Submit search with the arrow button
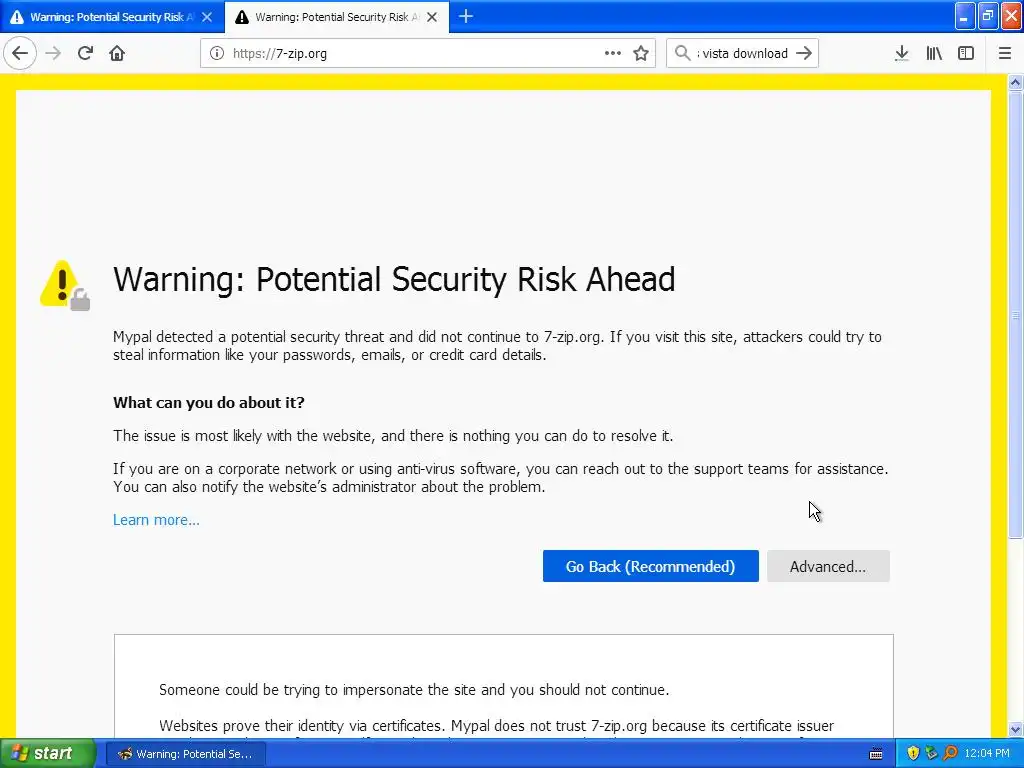1024x768 pixels. click(x=804, y=54)
